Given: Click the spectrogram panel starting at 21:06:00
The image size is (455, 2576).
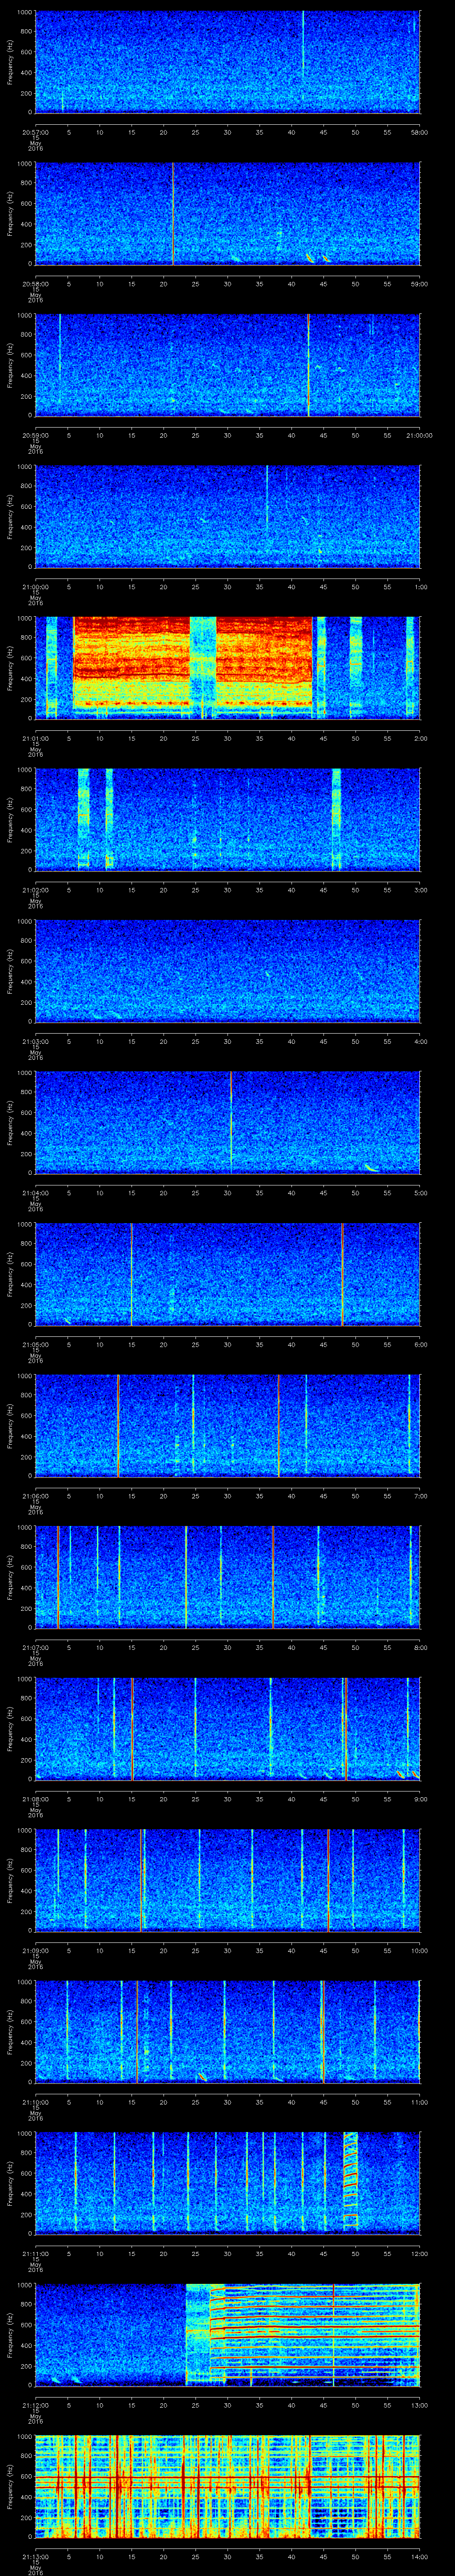Looking at the screenshot, I should click(227, 1426).
